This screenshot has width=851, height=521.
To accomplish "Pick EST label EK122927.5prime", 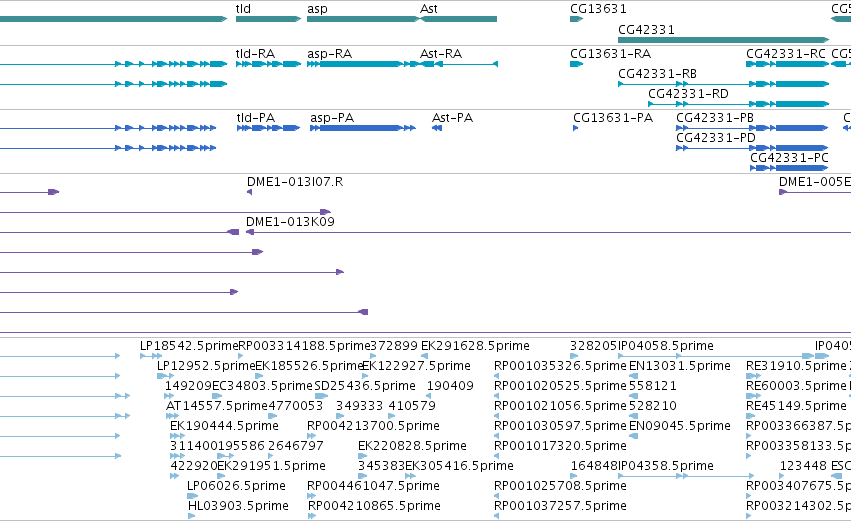I will click(x=416, y=366).
